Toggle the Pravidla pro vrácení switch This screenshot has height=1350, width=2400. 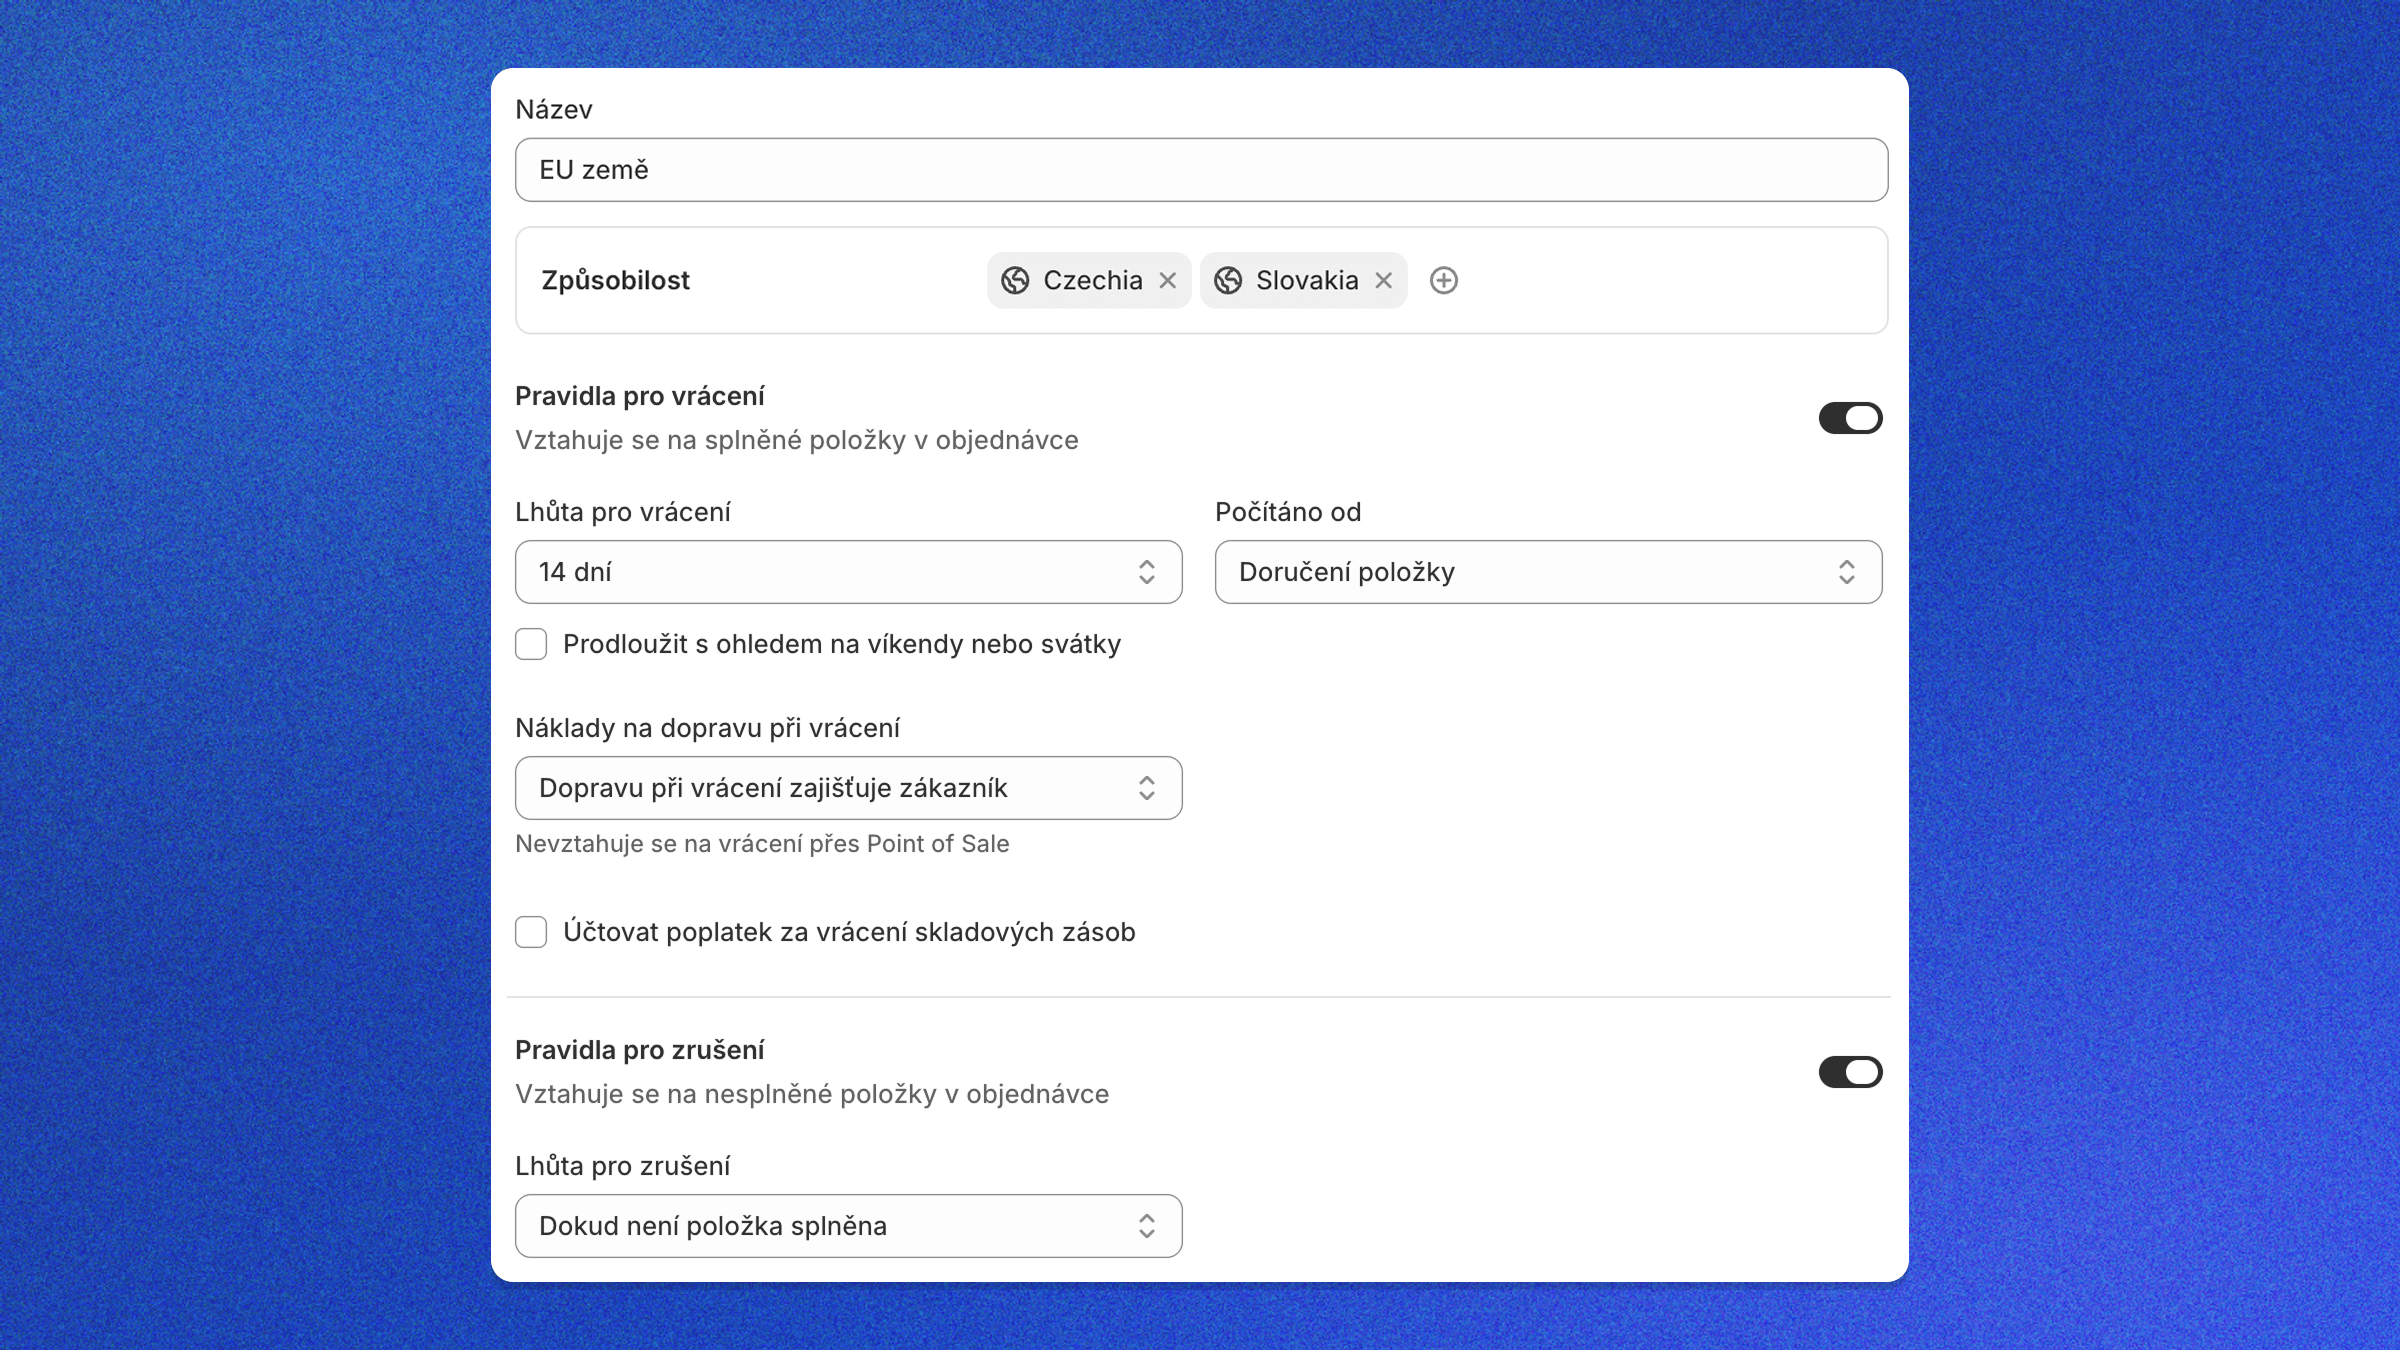coord(1850,418)
